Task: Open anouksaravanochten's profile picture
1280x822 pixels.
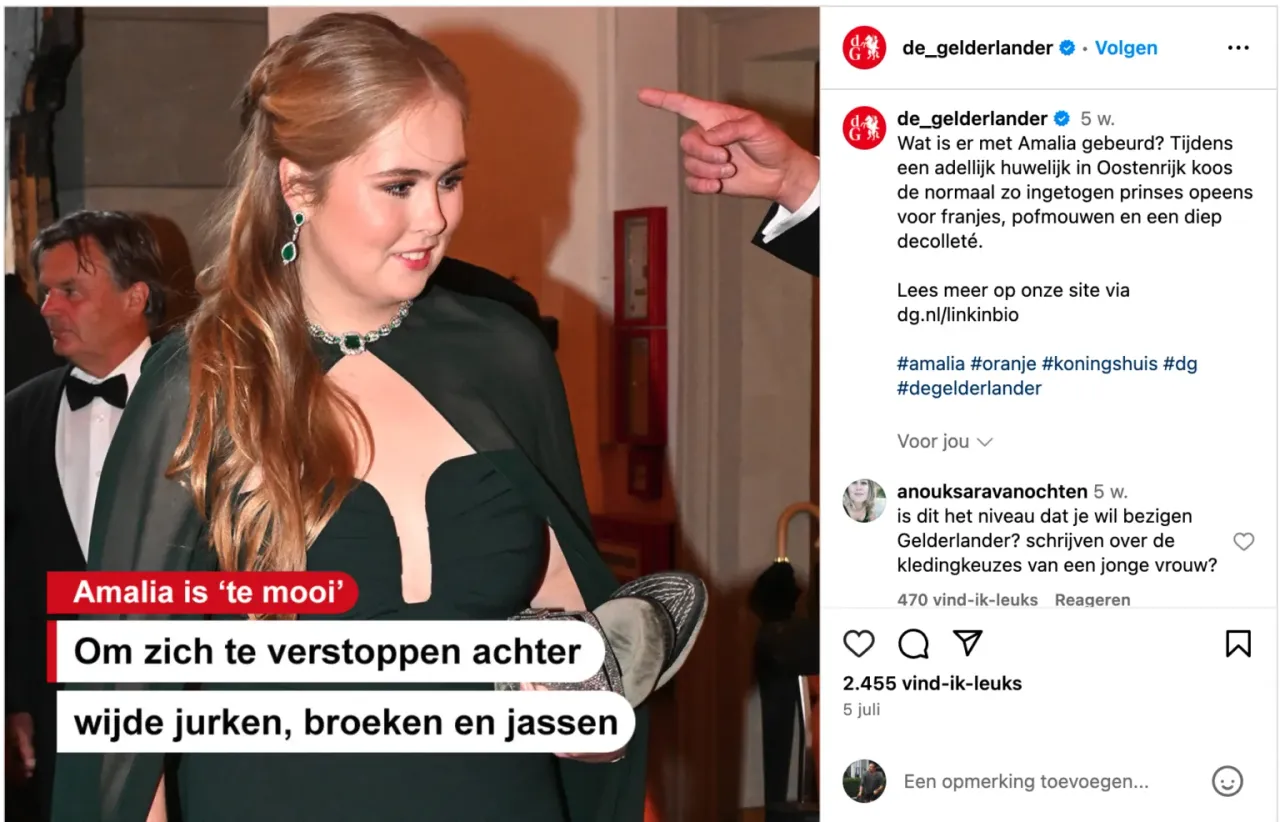Action: (864, 501)
